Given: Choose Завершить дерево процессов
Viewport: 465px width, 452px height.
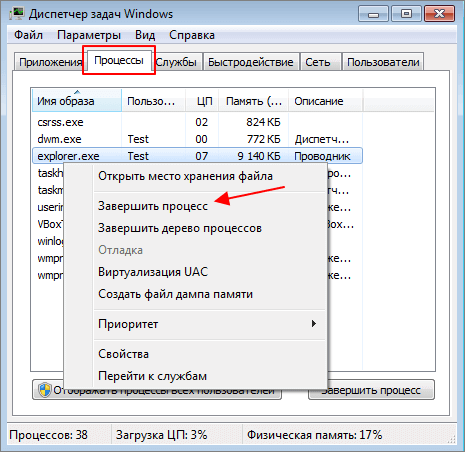Looking at the screenshot, I should (x=209, y=228).
